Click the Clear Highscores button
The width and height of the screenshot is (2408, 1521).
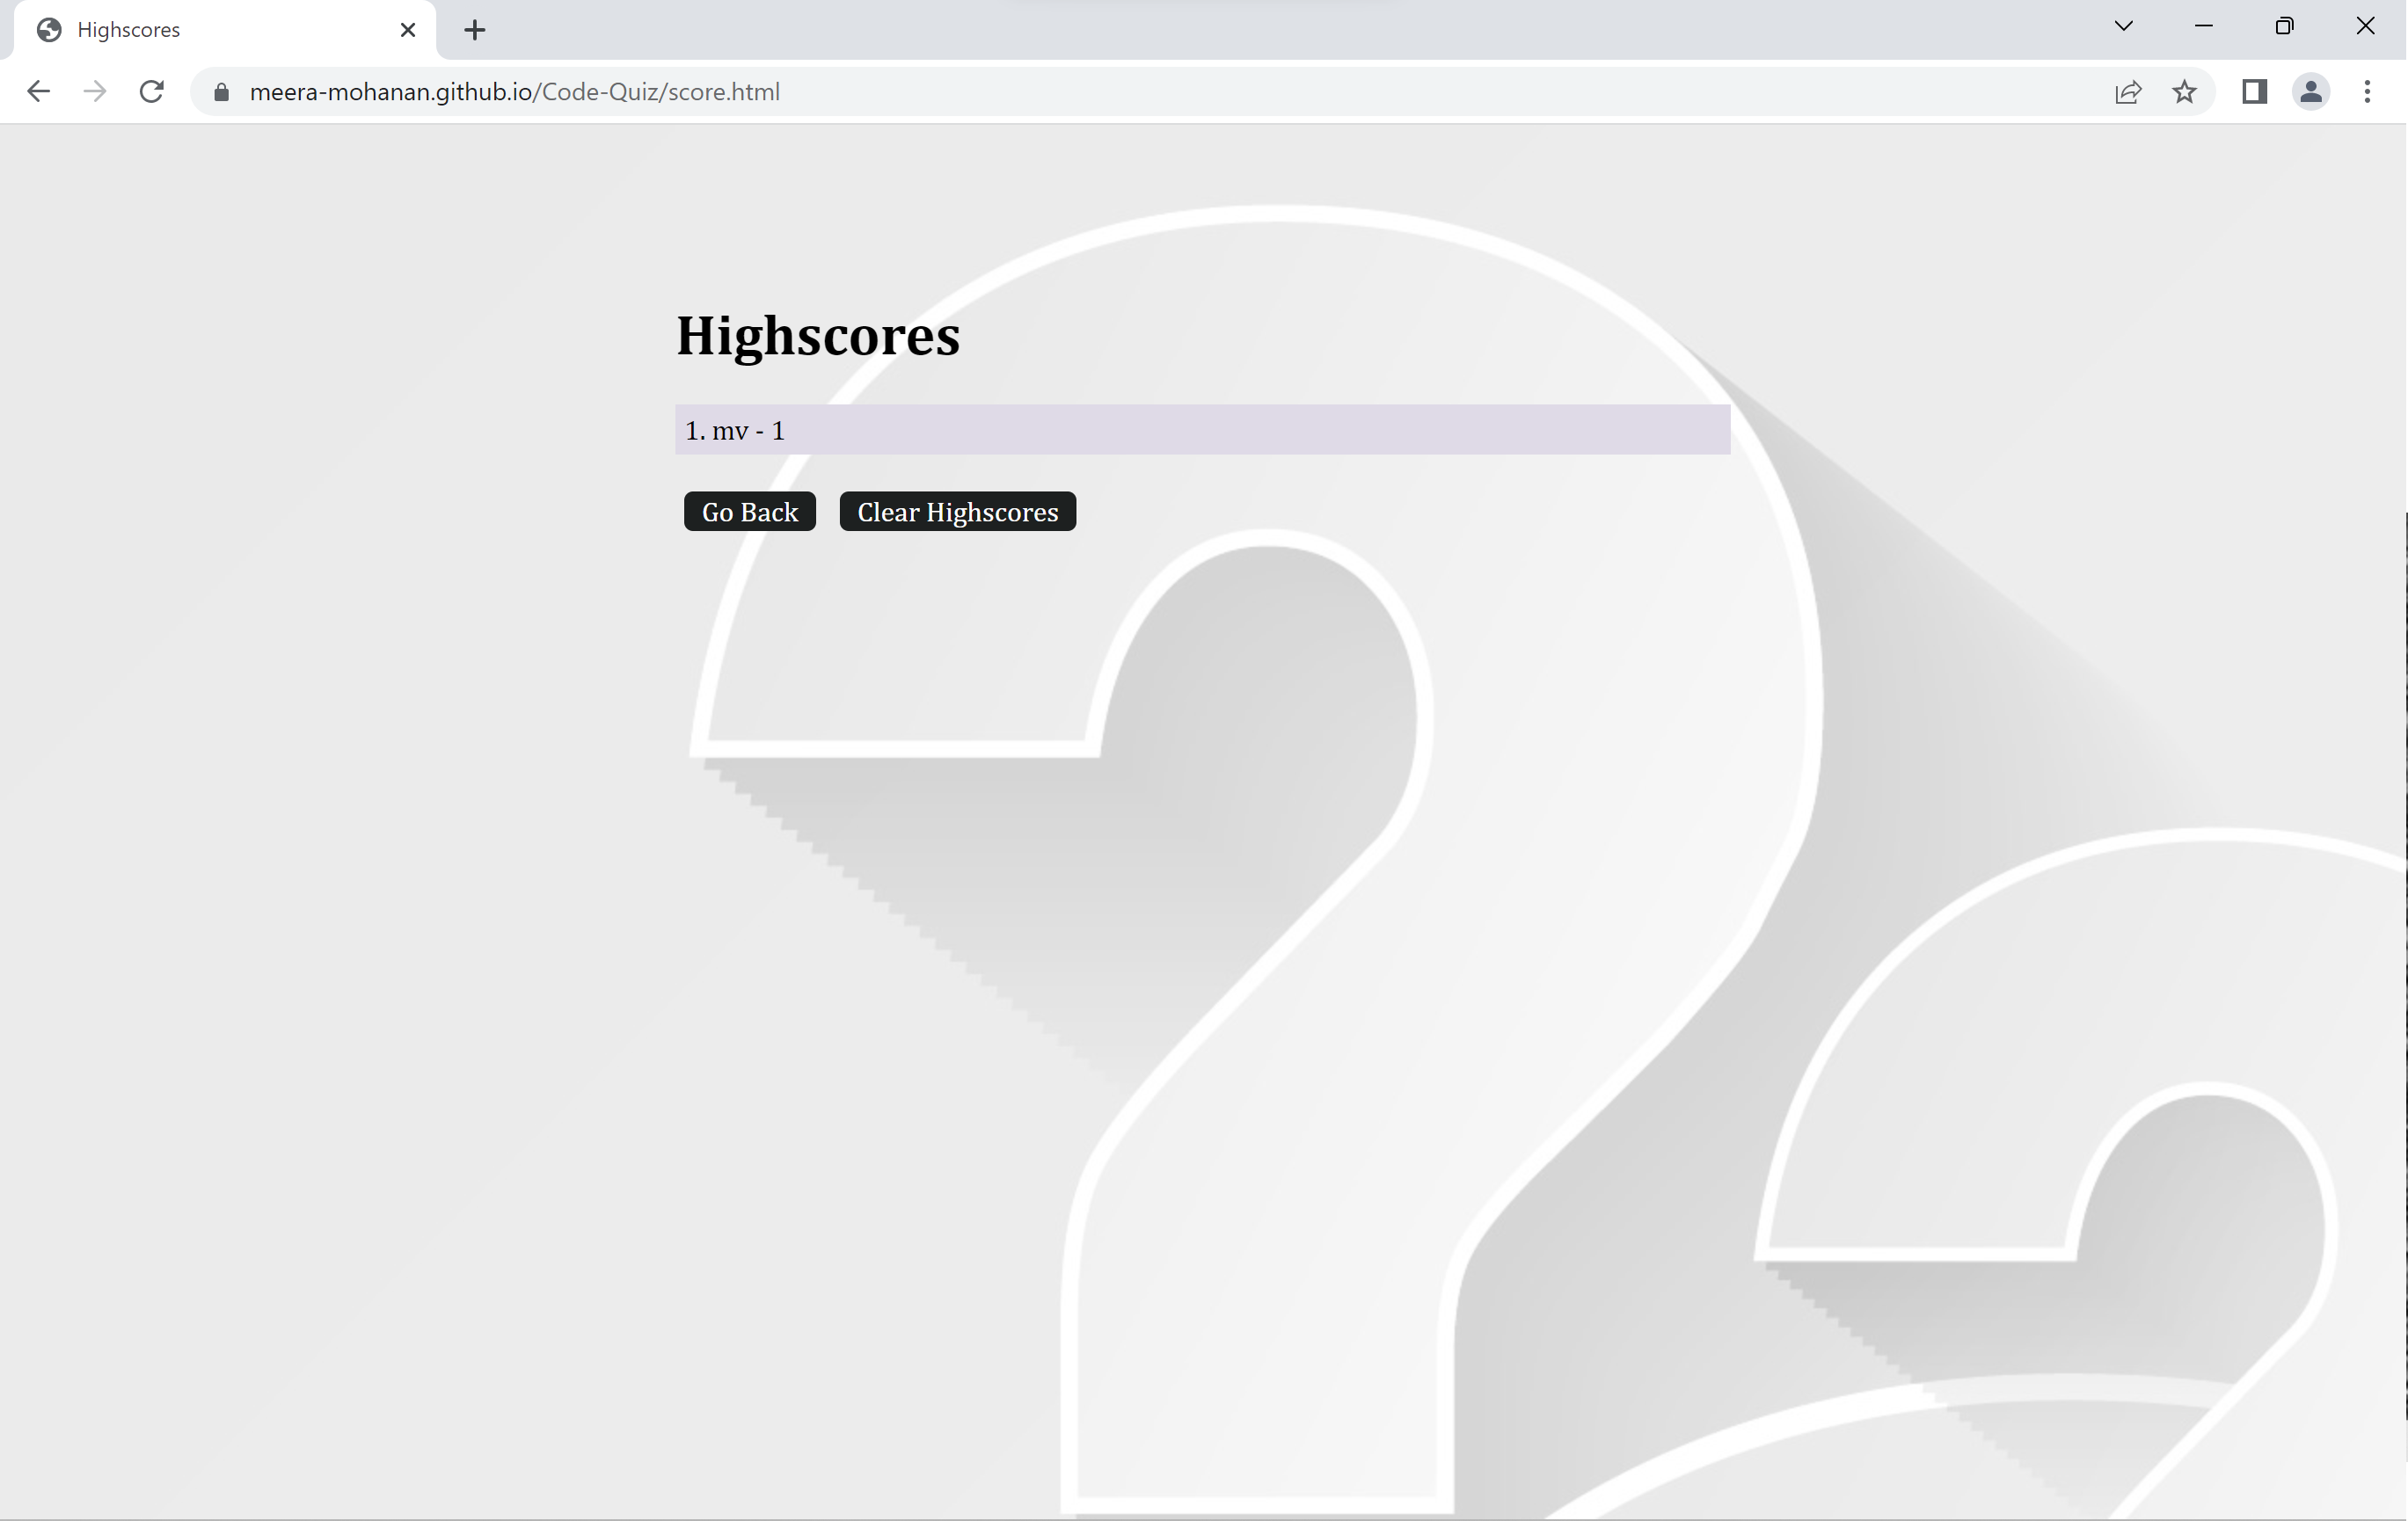point(957,511)
